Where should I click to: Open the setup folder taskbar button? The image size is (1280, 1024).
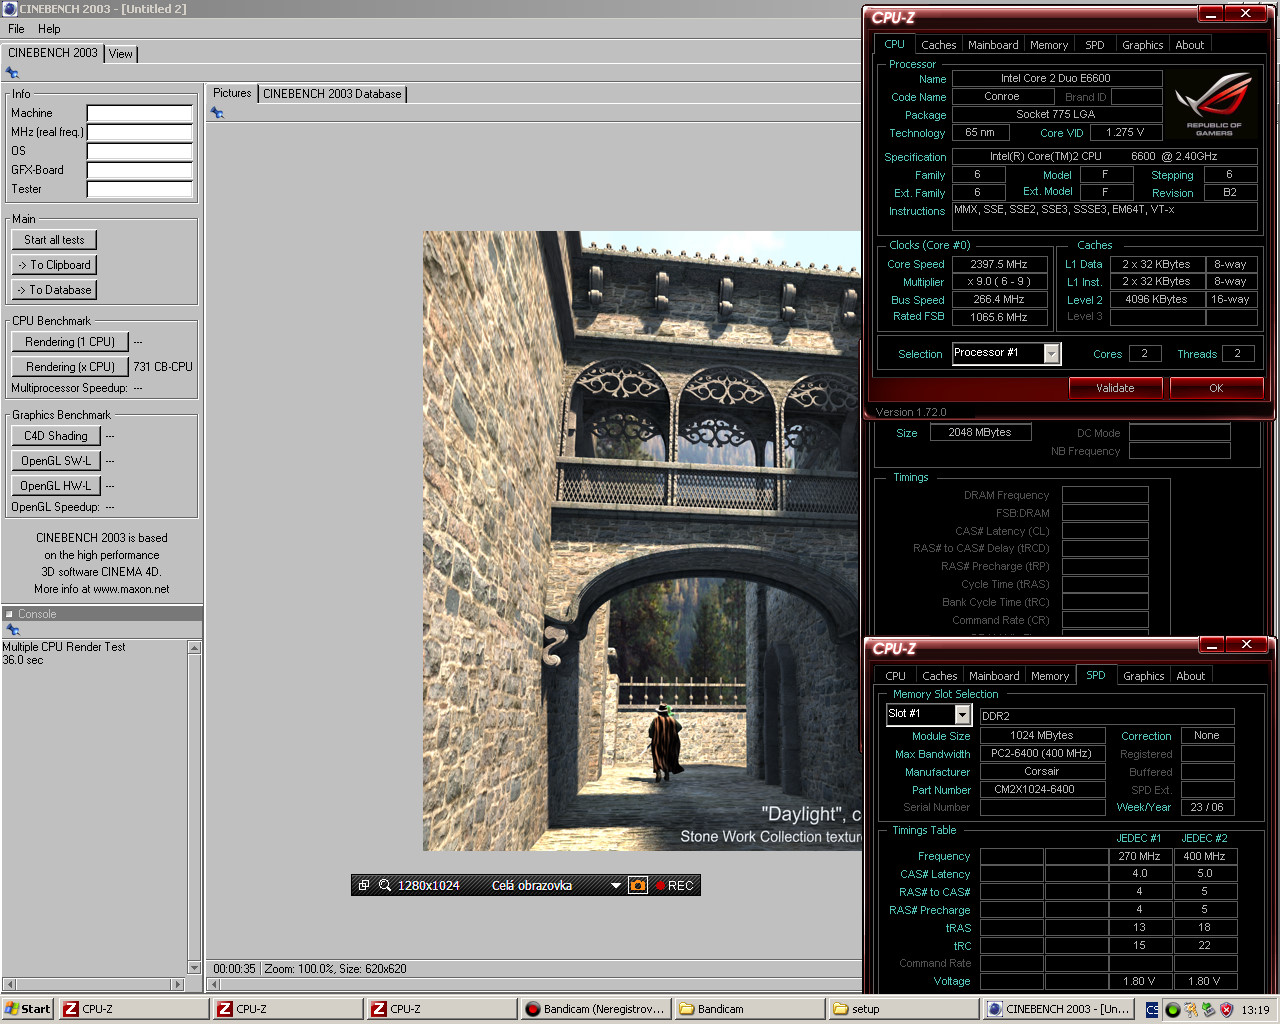[x=904, y=1009]
